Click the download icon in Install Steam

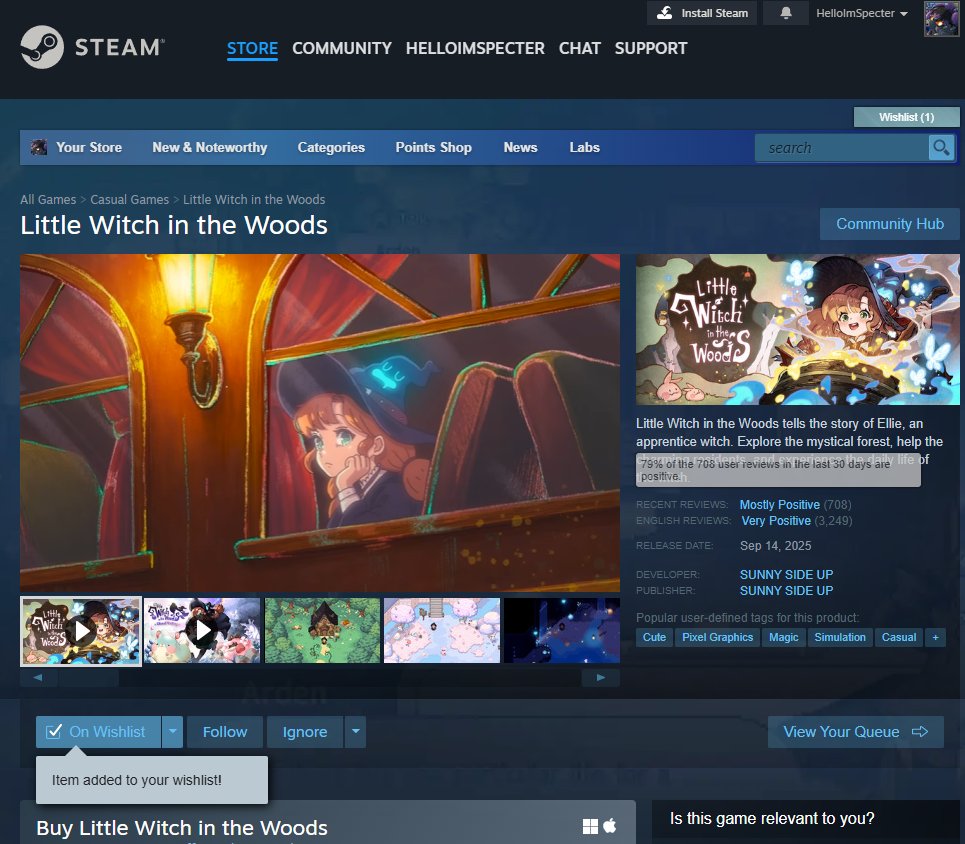(x=665, y=13)
